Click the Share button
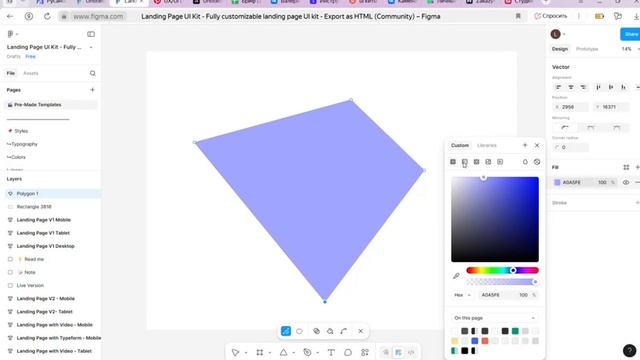Screen dimensions: 640x360 630,34
